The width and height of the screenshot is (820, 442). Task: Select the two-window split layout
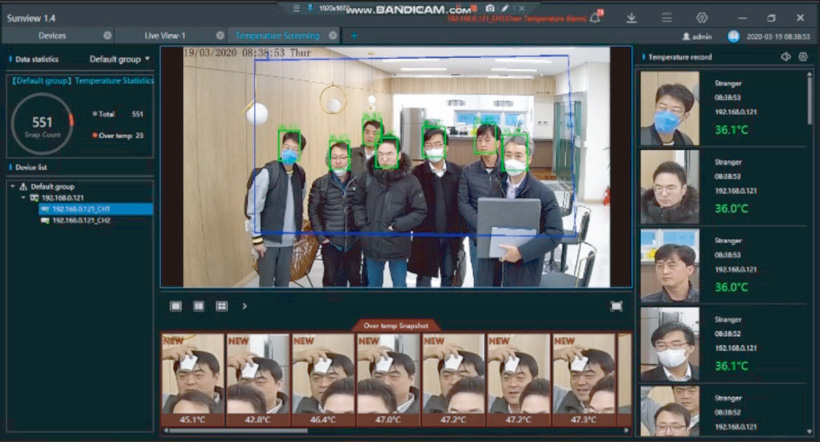coord(198,306)
